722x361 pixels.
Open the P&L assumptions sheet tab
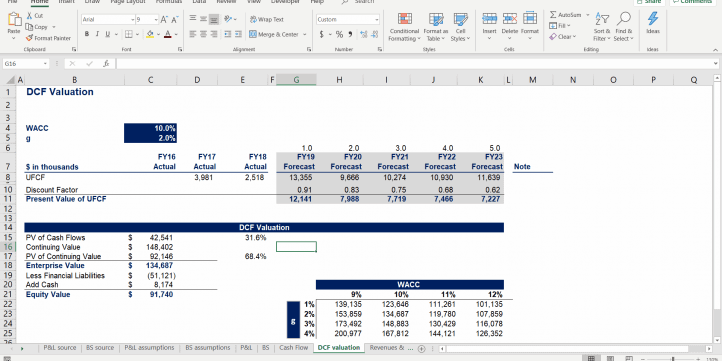click(149, 348)
